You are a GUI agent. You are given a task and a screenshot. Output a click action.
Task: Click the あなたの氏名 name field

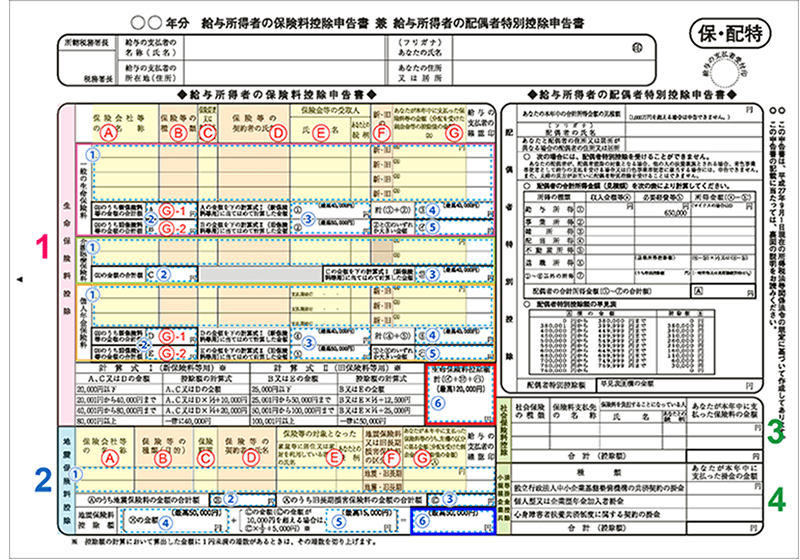520,46
